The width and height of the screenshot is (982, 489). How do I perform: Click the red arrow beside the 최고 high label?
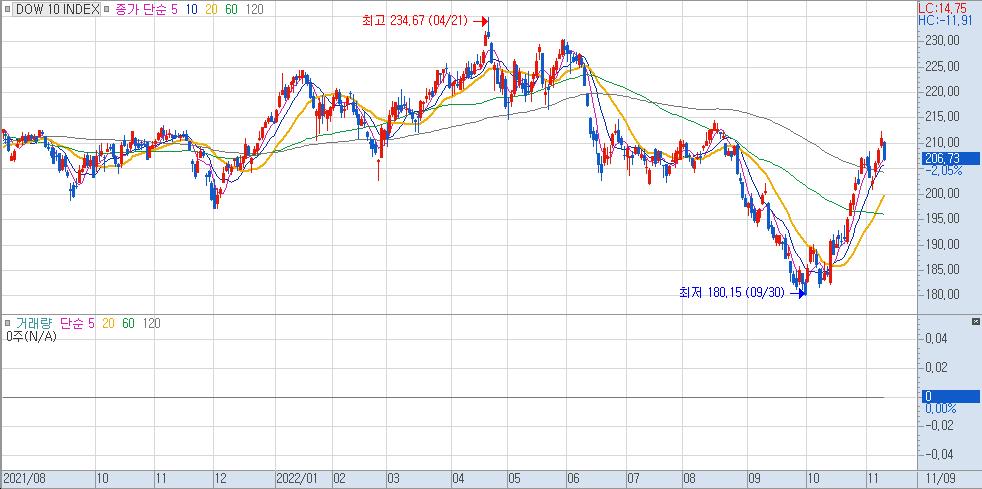coord(480,21)
